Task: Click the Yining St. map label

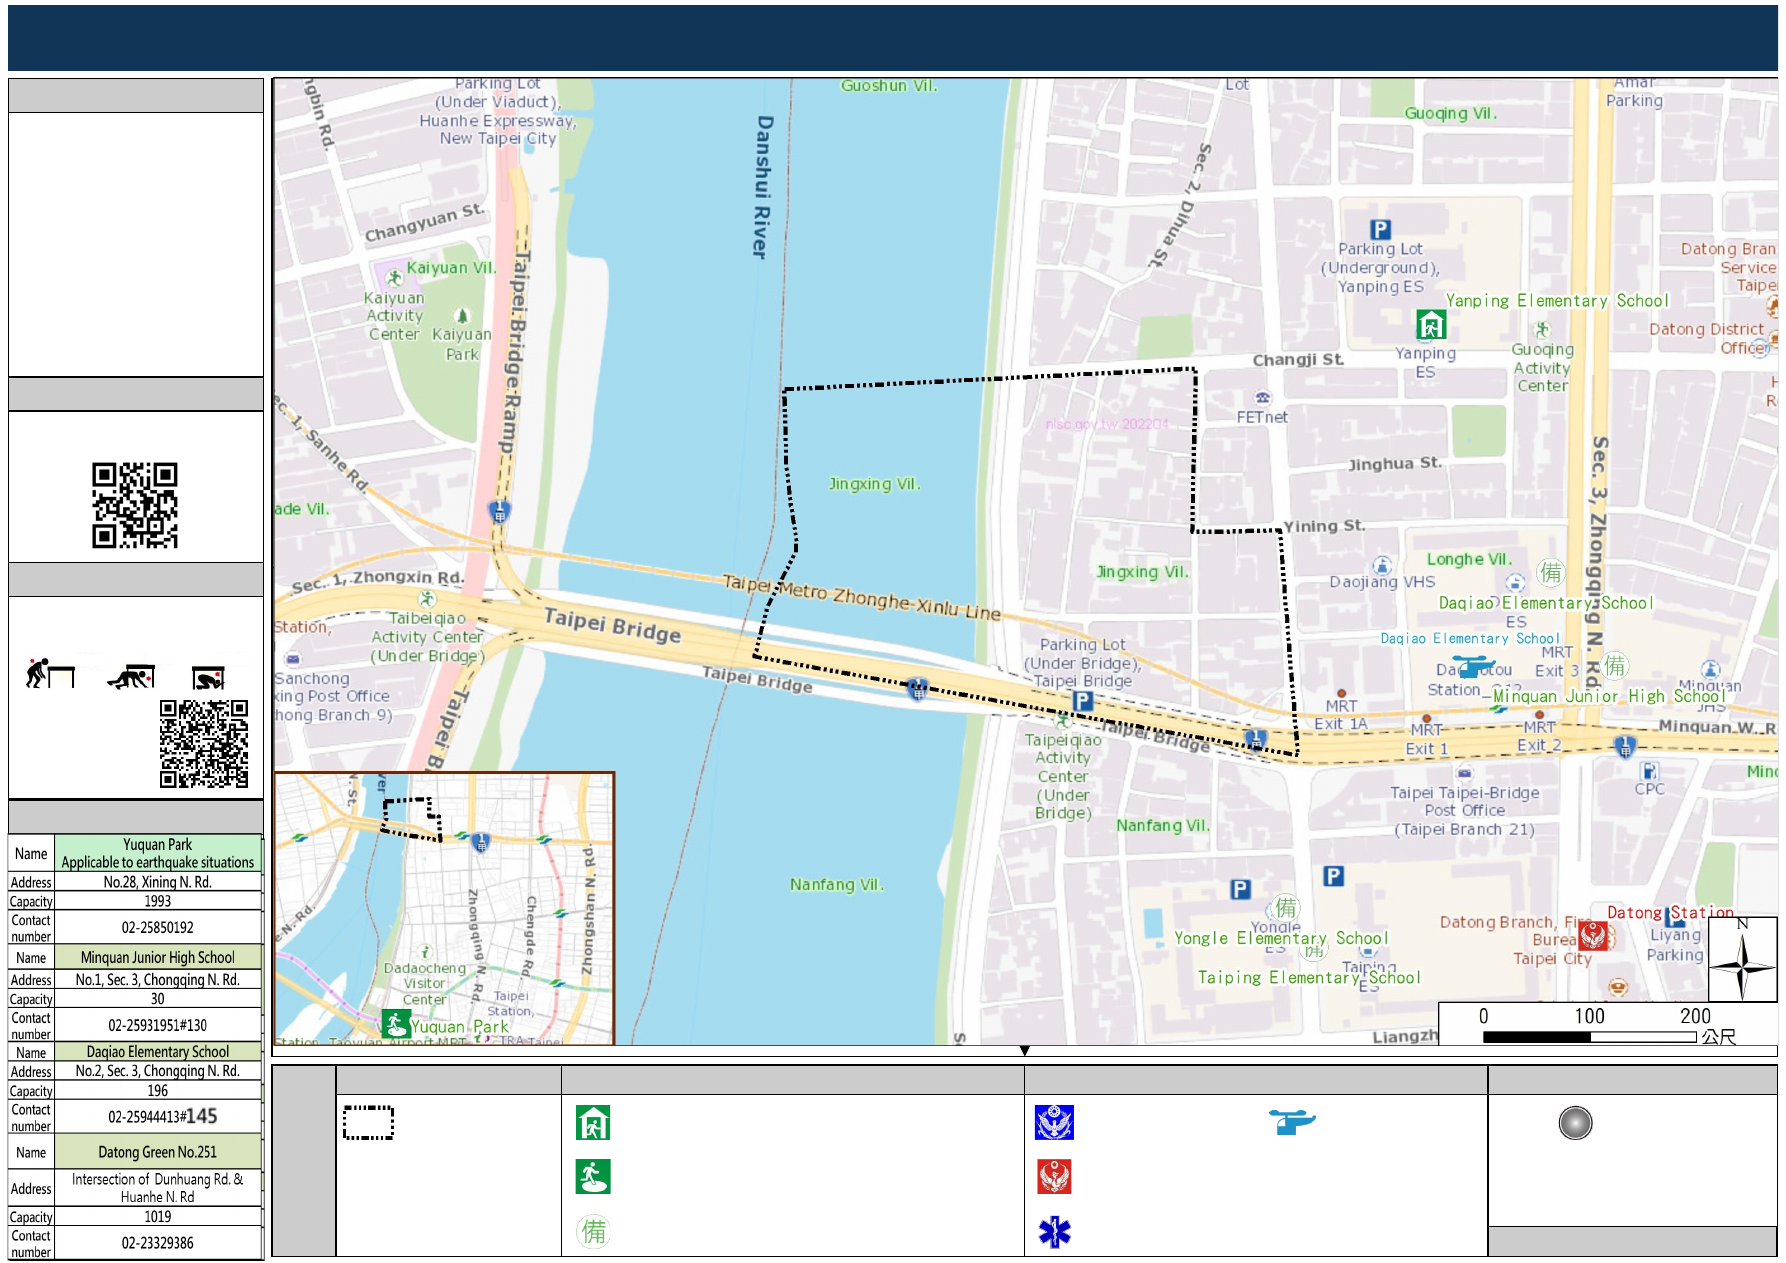Action: click(x=1324, y=526)
